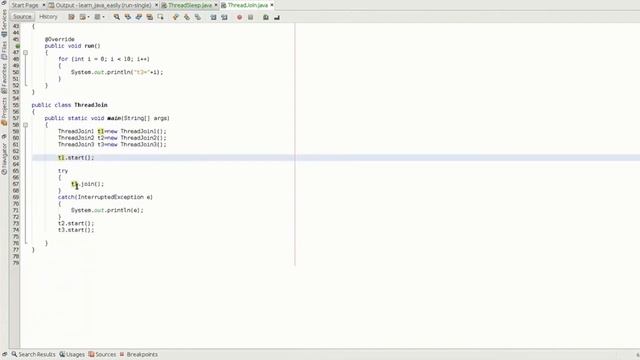Screen dimensions: 640x360
Task: Click the Next Bookmark icon
Action: coord(187,17)
